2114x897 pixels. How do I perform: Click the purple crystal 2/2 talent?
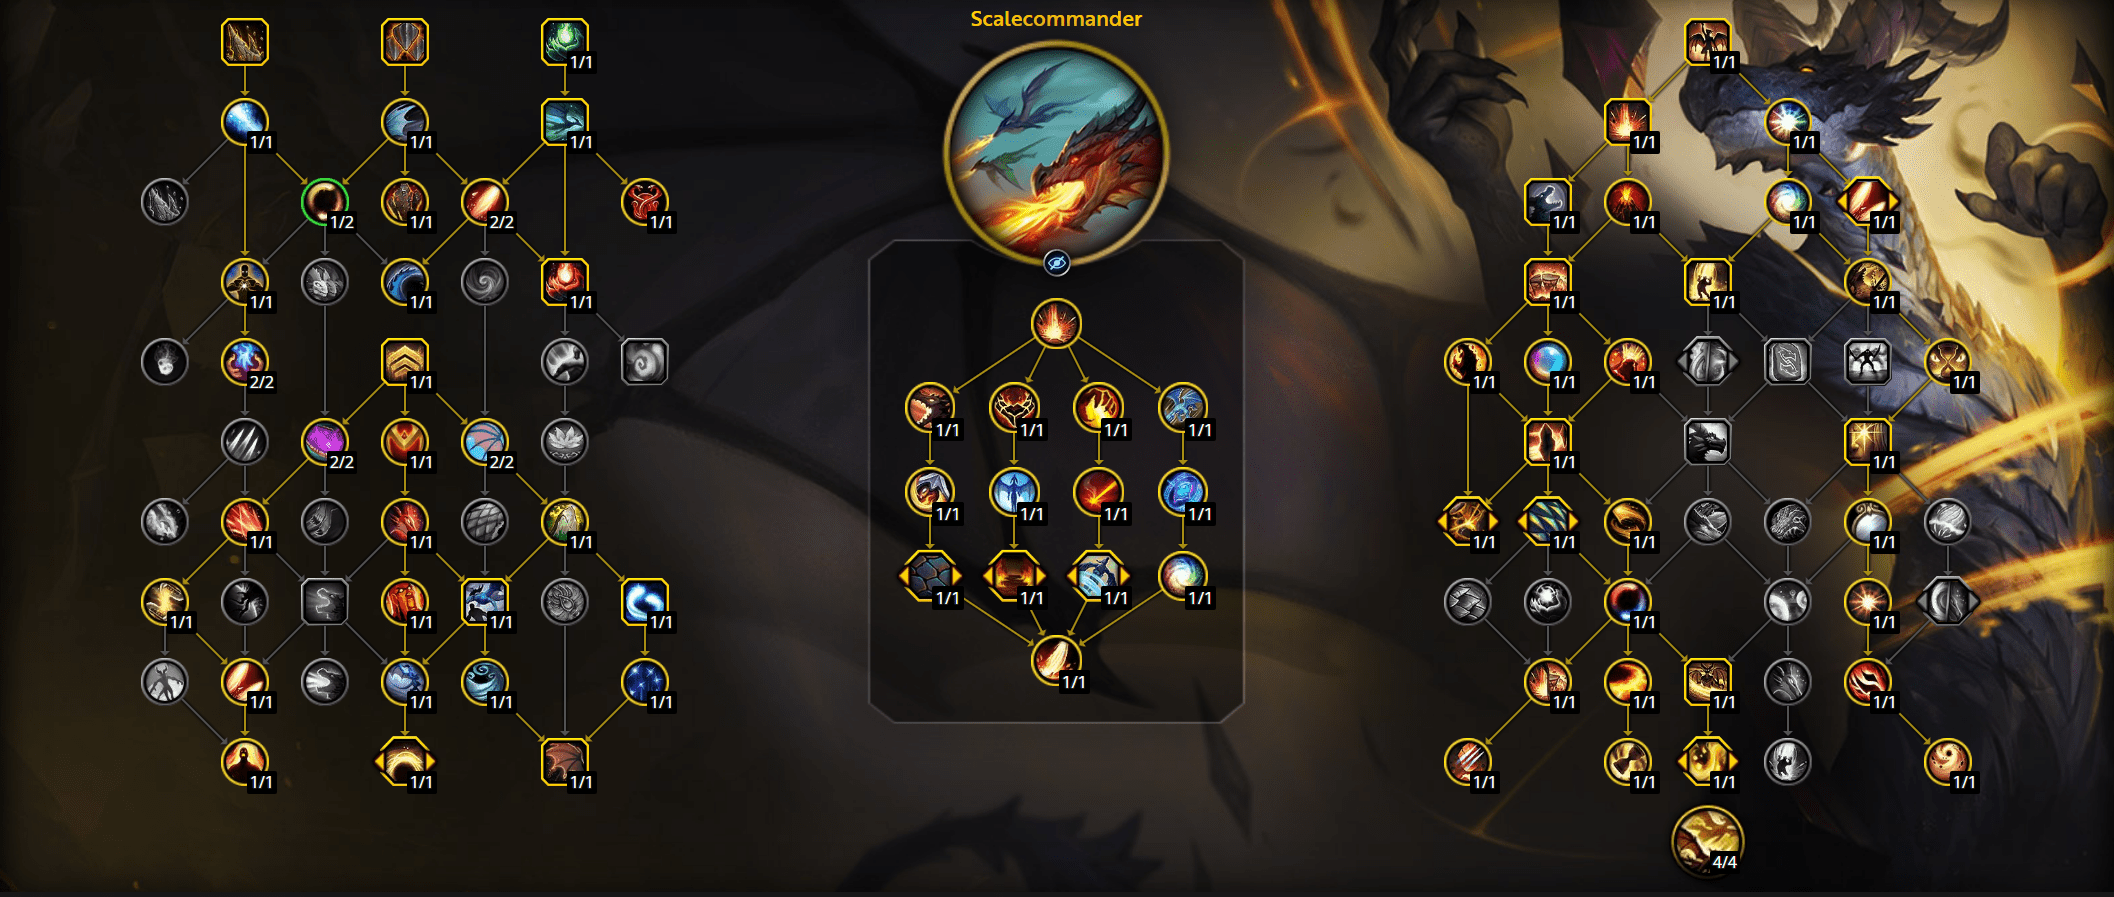coord(325,442)
